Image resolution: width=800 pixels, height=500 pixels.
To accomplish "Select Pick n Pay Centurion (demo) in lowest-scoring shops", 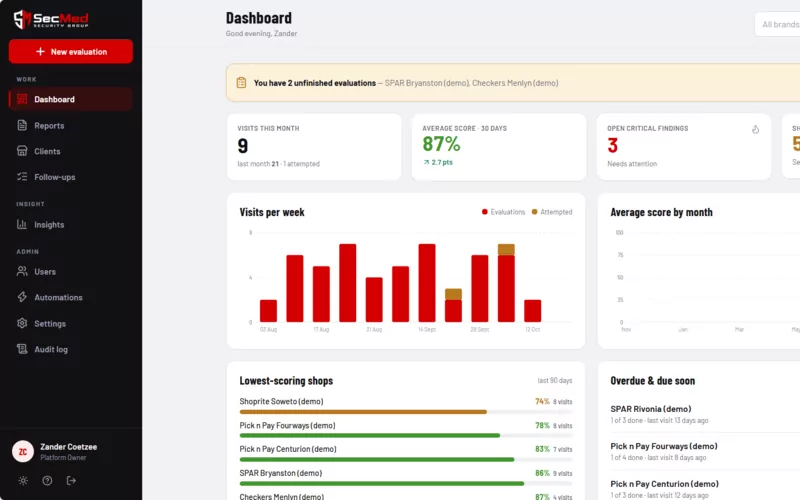I will [x=288, y=449].
